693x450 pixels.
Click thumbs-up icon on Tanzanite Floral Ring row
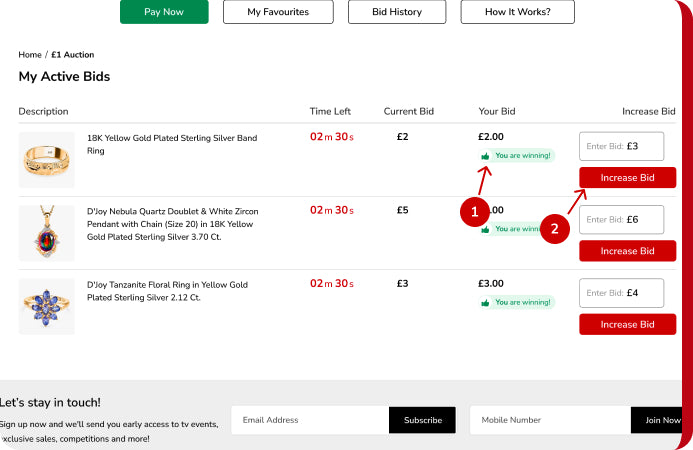(x=485, y=302)
